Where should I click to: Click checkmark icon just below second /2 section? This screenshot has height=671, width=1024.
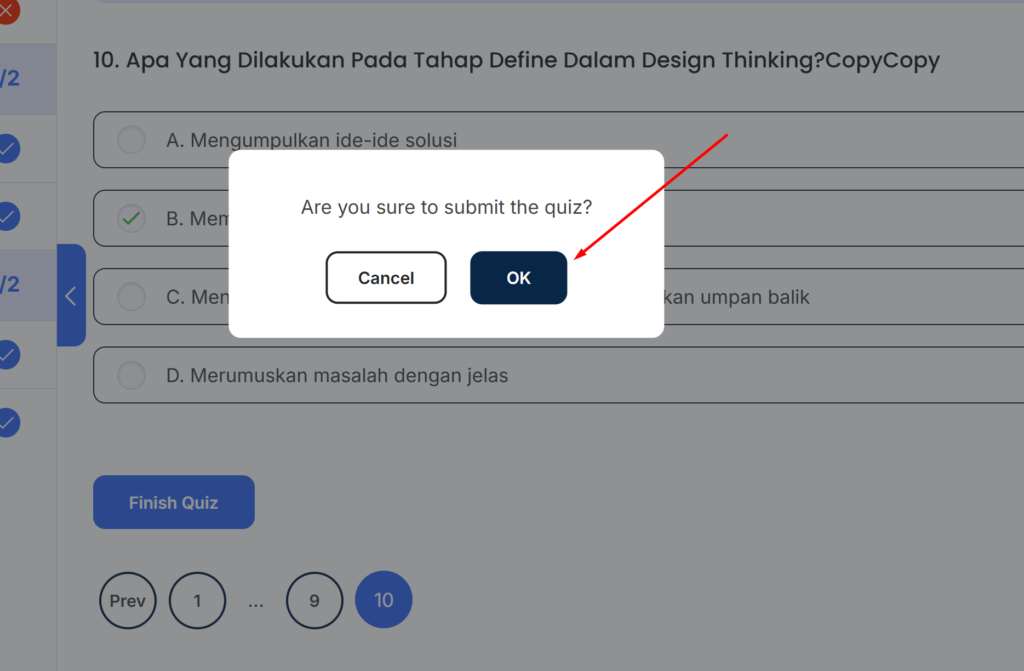[8, 355]
